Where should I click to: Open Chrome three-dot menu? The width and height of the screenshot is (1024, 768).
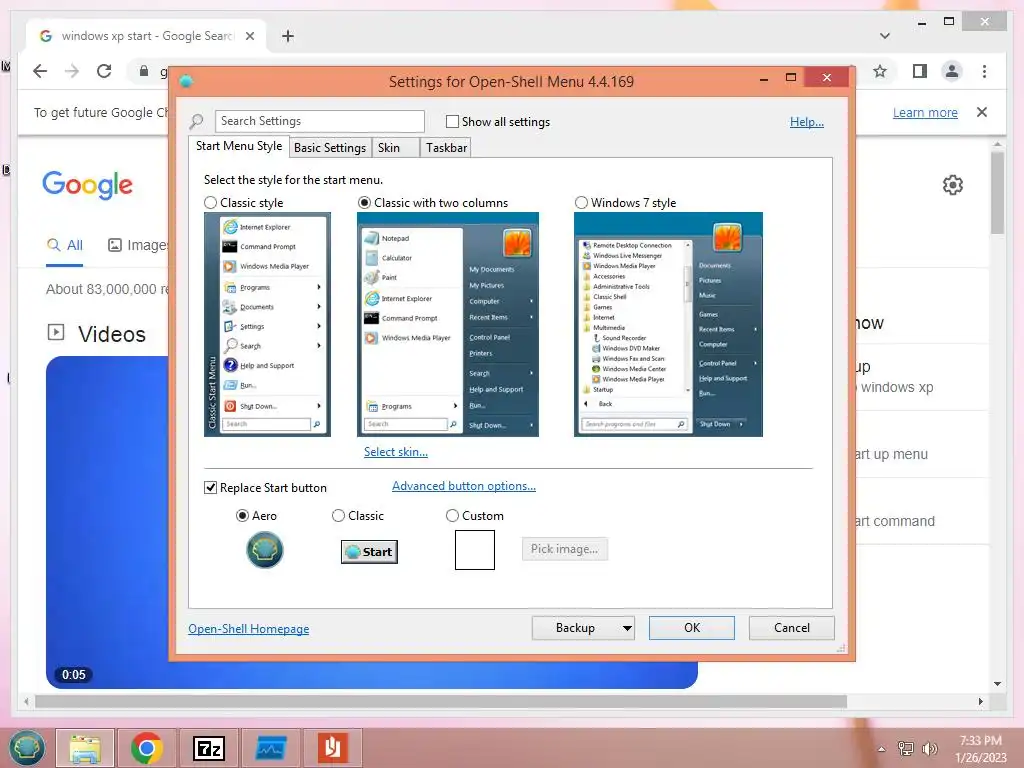(984, 71)
